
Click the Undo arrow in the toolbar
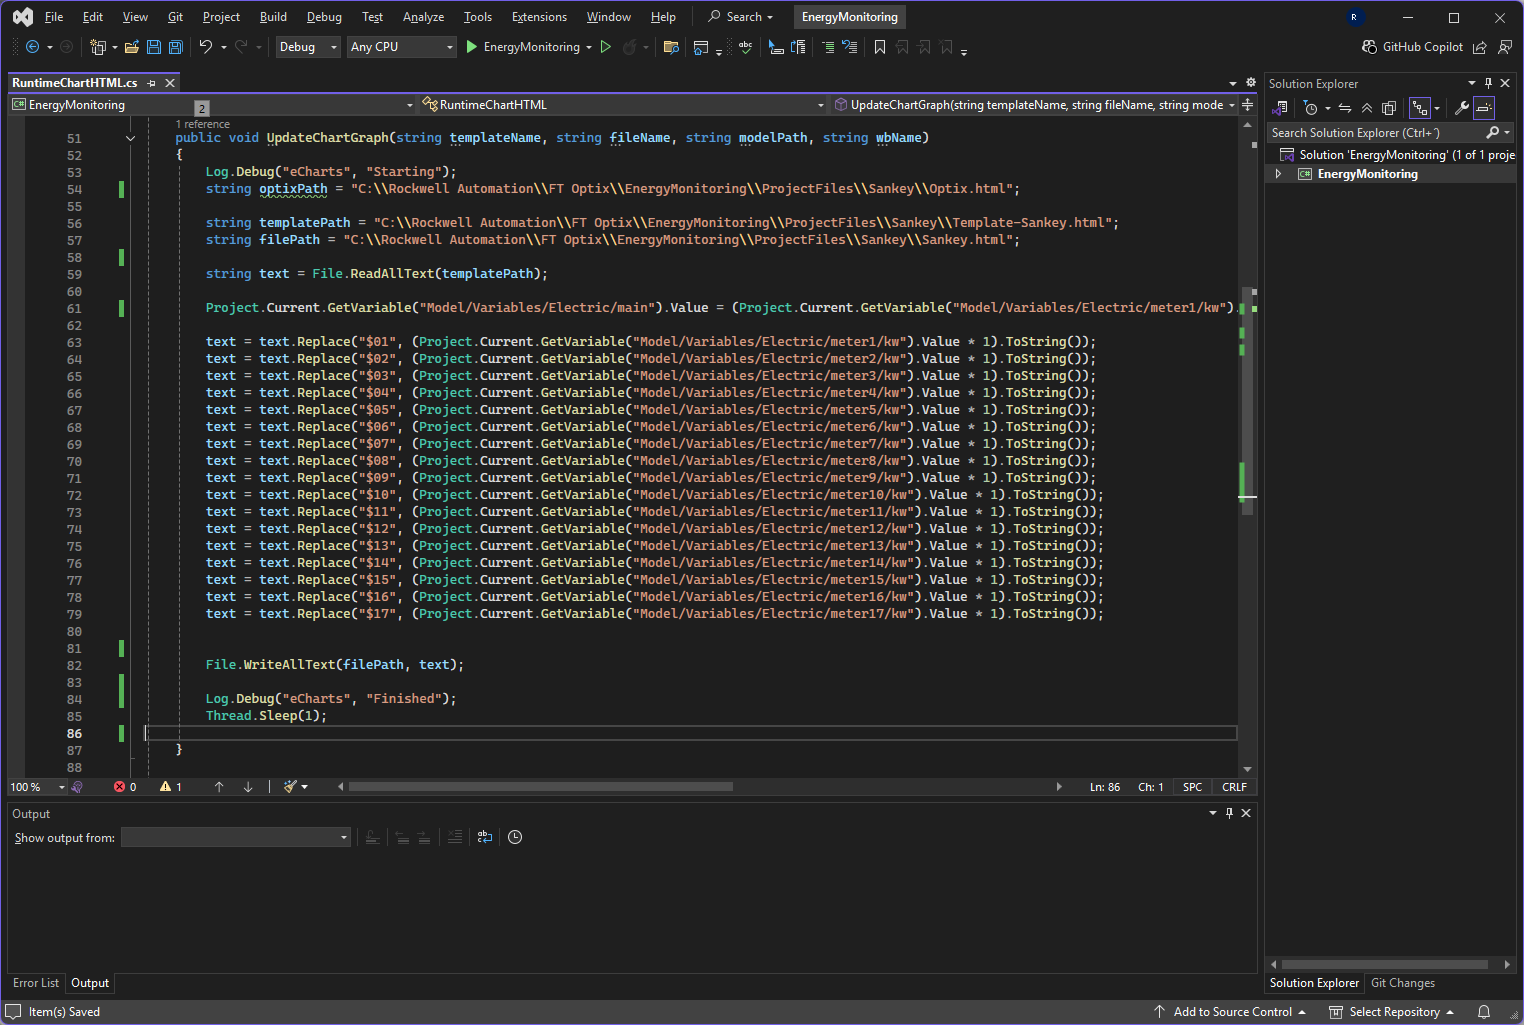pos(206,47)
